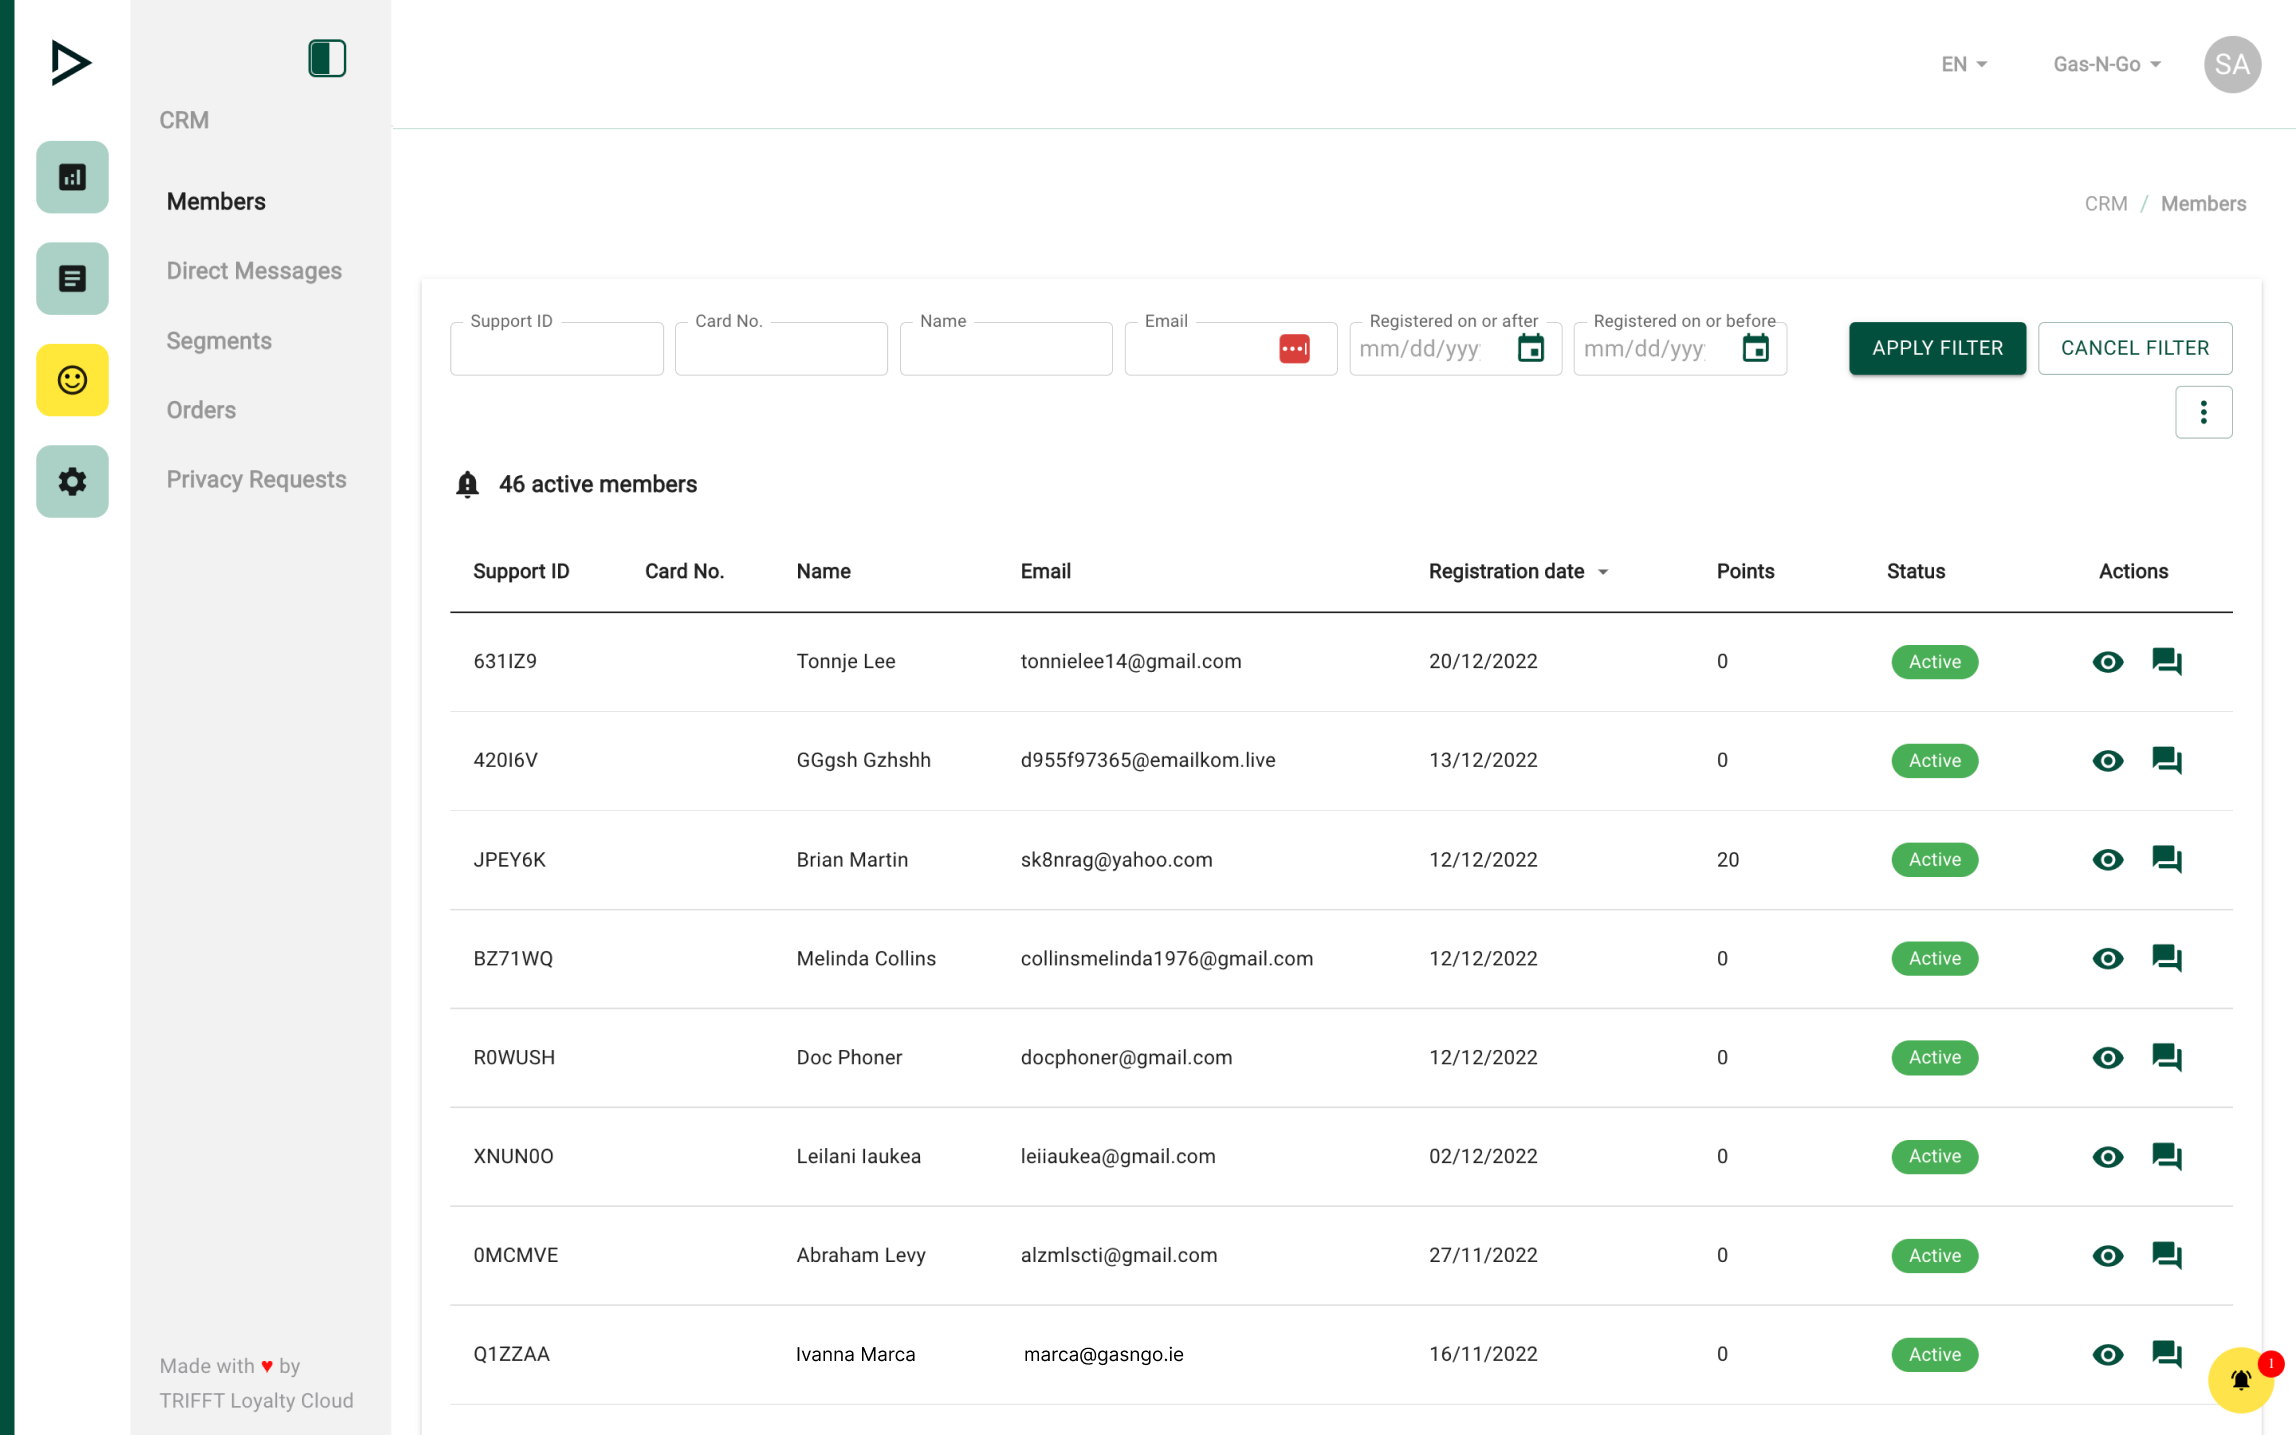This screenshot has width=2296, height=1435.
Task: Open the Segments menu item
Action: point(219,341)
